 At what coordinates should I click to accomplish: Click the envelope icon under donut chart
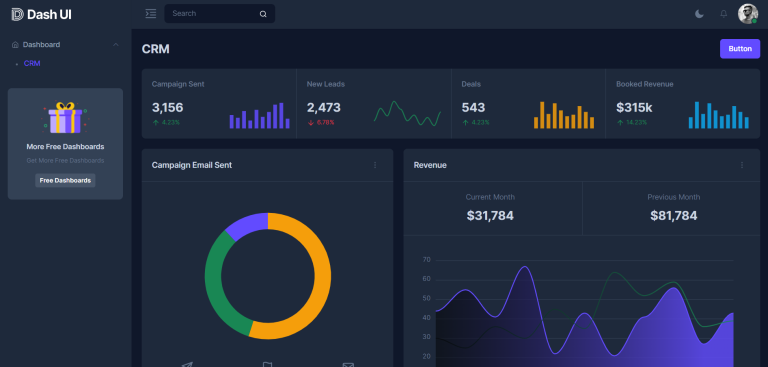(348, 365)
